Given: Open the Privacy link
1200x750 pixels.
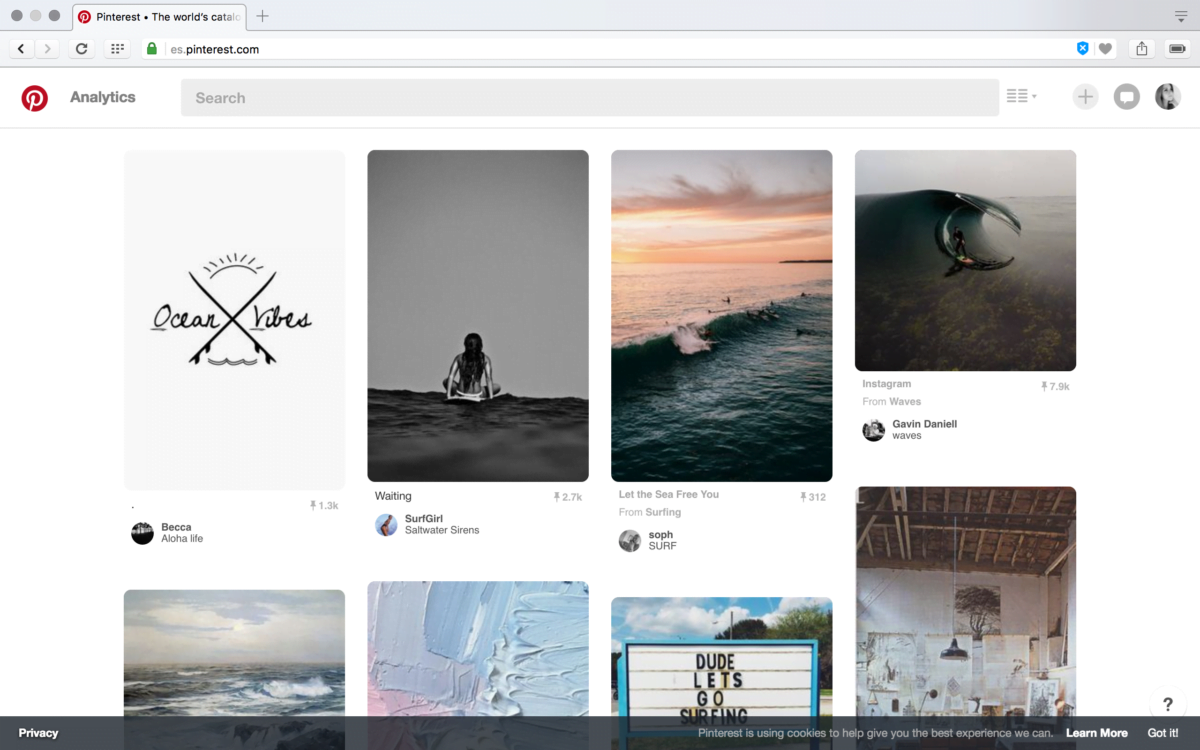Looking at the screenshot, I should [x=39, y=733].
